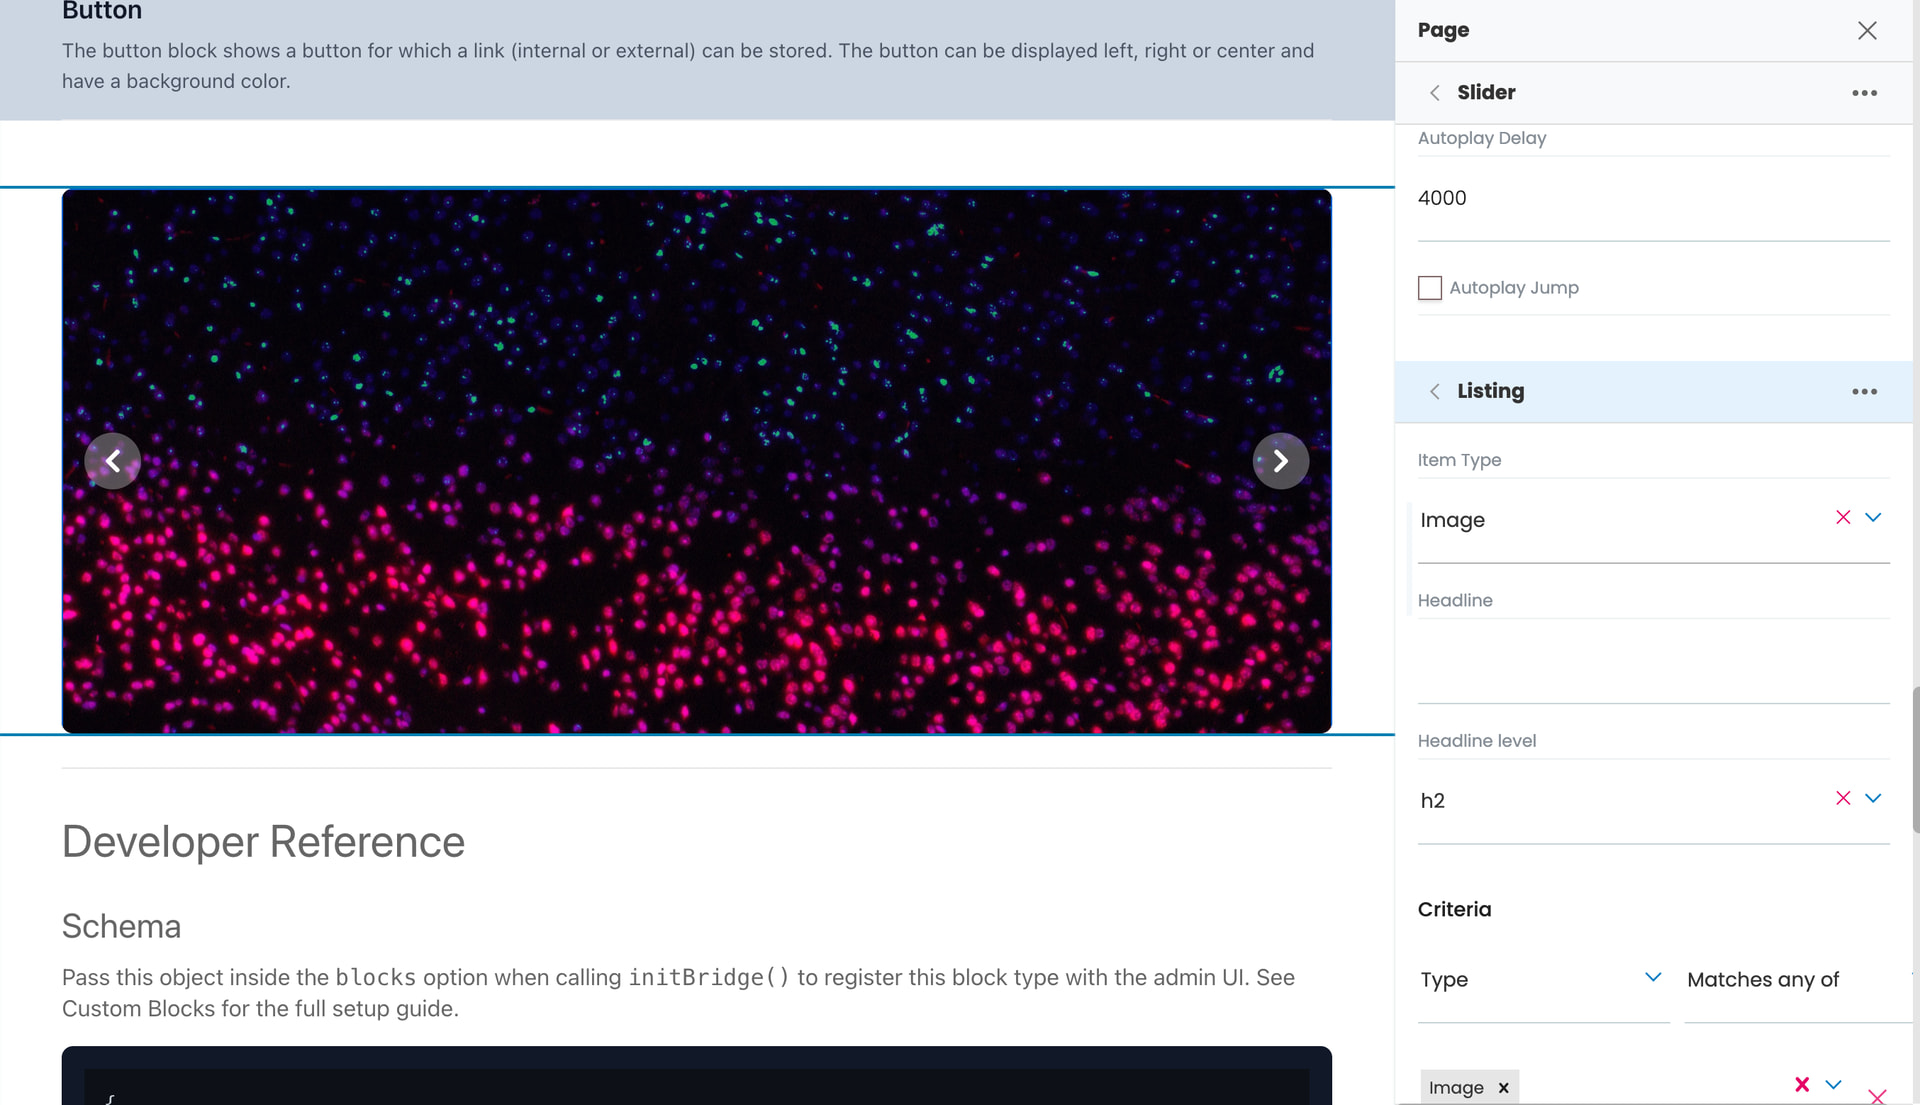Clear the Item Type Image selection
This screenshot has height=1105, width=1920.
[x=1842, y=517]
